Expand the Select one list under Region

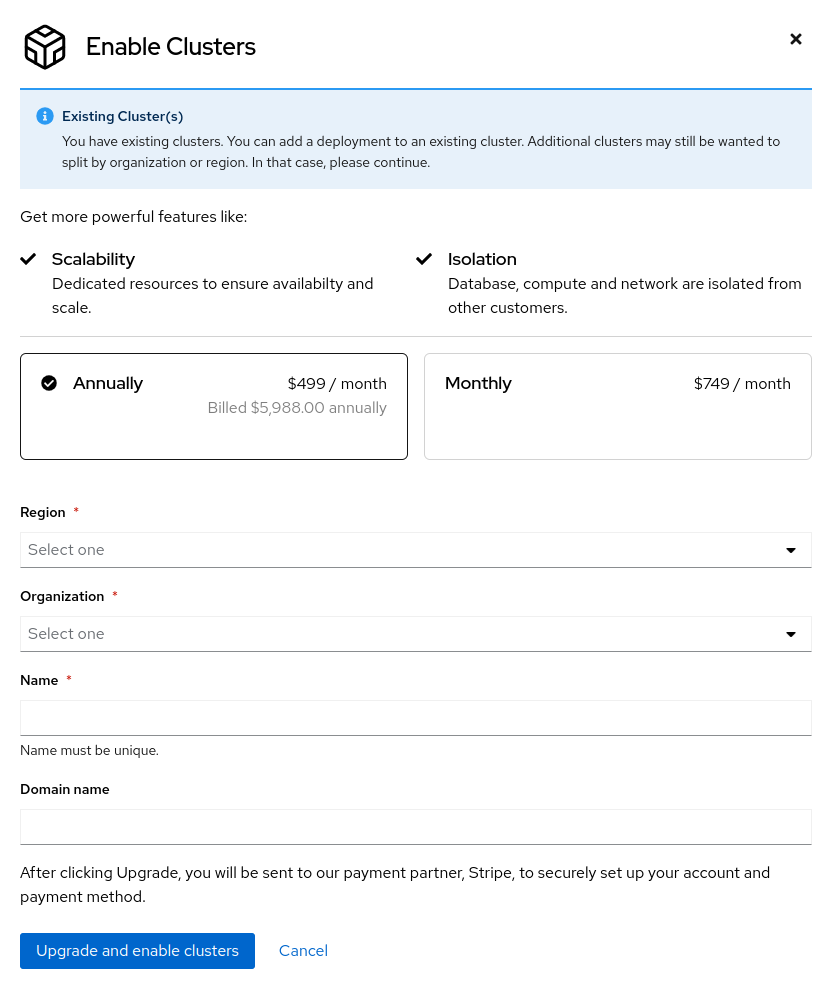tap(416, 549)
